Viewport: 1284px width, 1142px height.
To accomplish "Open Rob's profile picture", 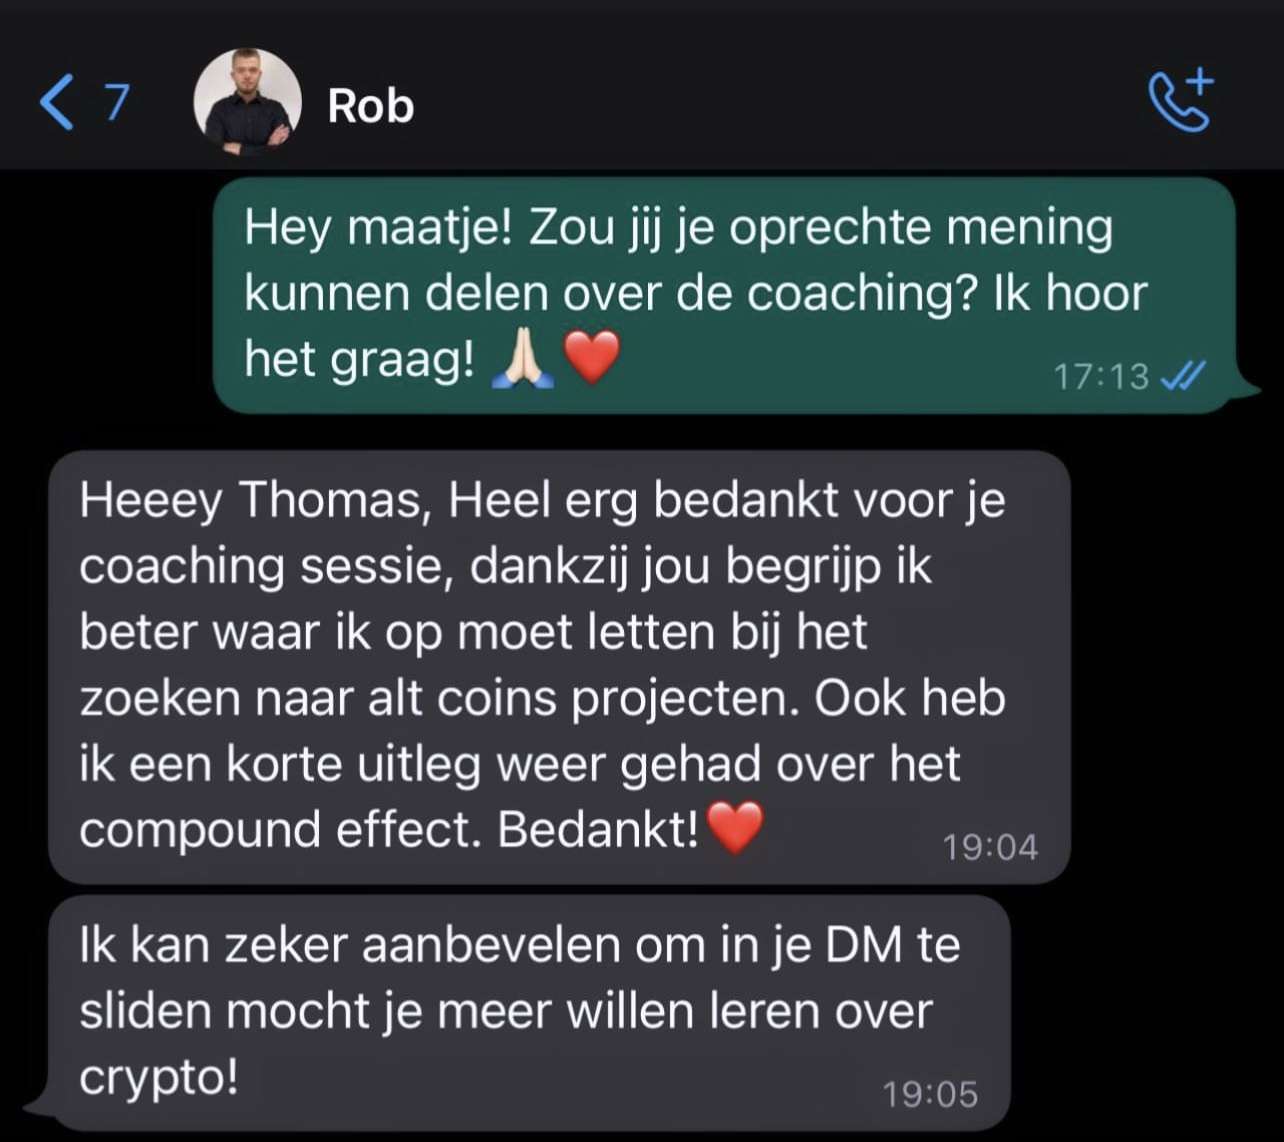I will (247, 101).
